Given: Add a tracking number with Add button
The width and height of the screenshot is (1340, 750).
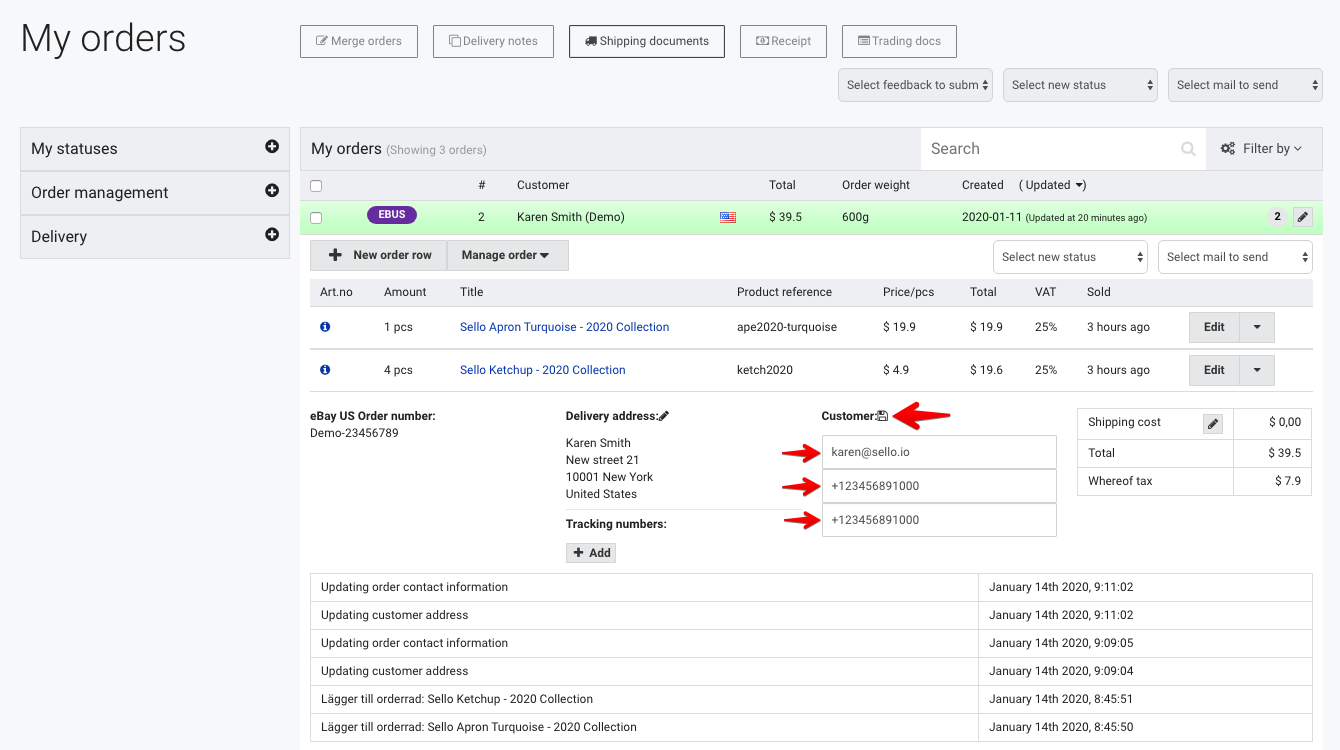Looking at the screenshot, I should pos(591,553).
